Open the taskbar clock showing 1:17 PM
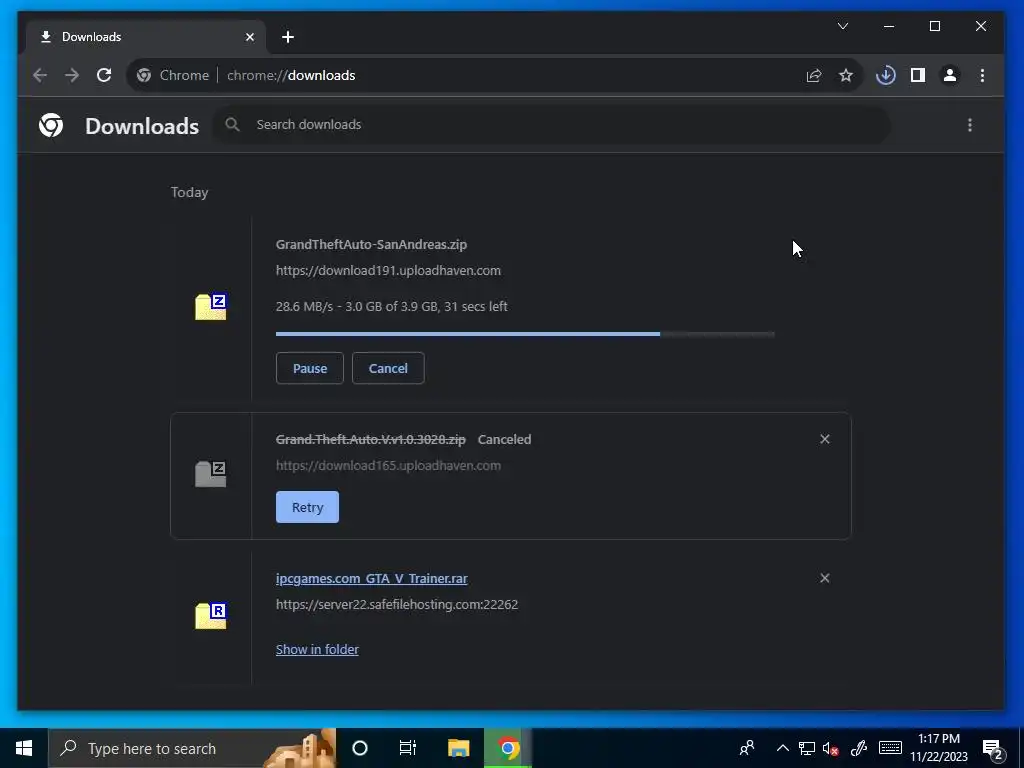 (939, 748)
